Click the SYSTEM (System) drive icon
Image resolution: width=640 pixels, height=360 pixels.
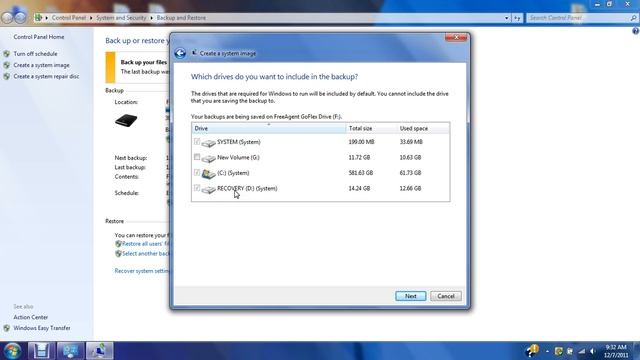tap(209, 143)
